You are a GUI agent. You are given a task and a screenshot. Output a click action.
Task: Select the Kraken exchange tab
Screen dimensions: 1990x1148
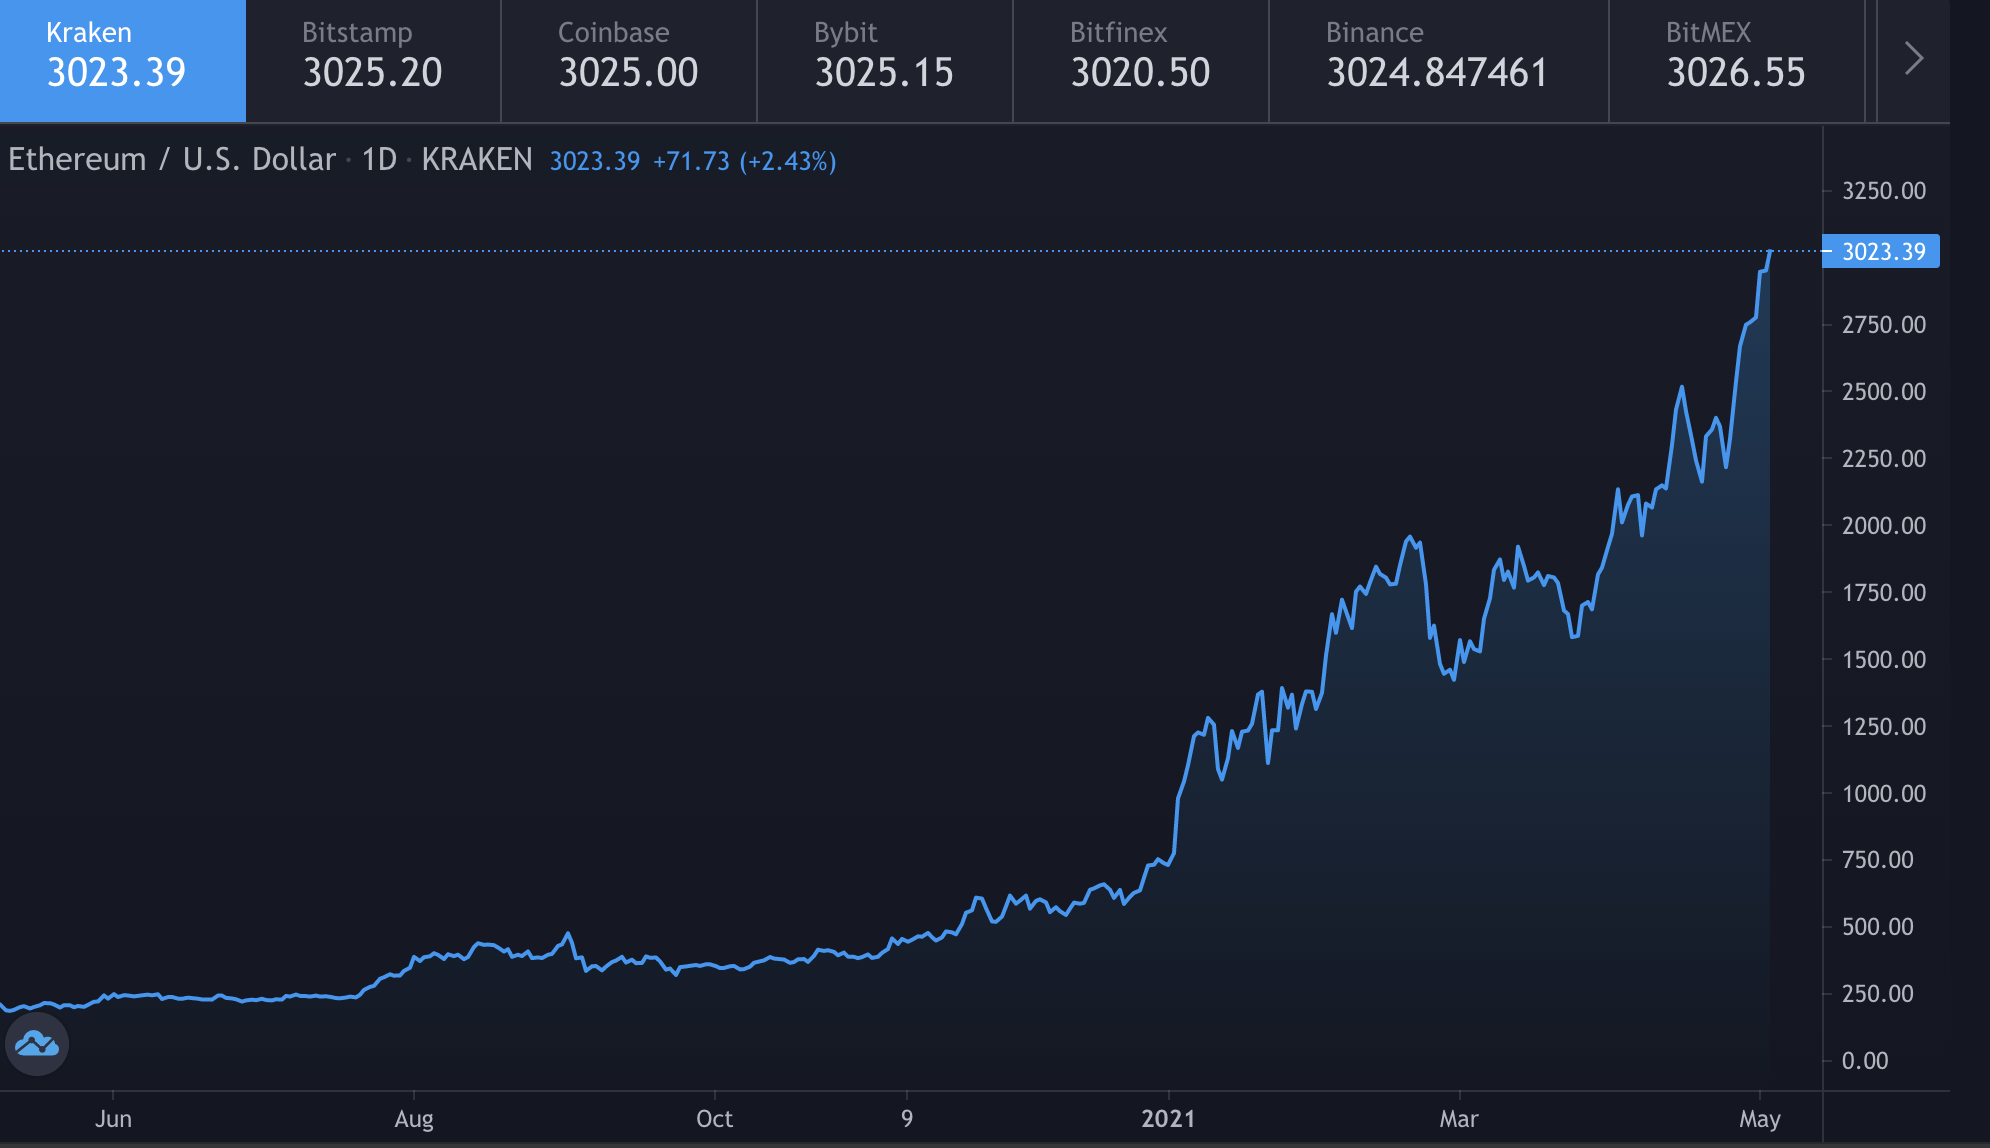tap(122, 60)
